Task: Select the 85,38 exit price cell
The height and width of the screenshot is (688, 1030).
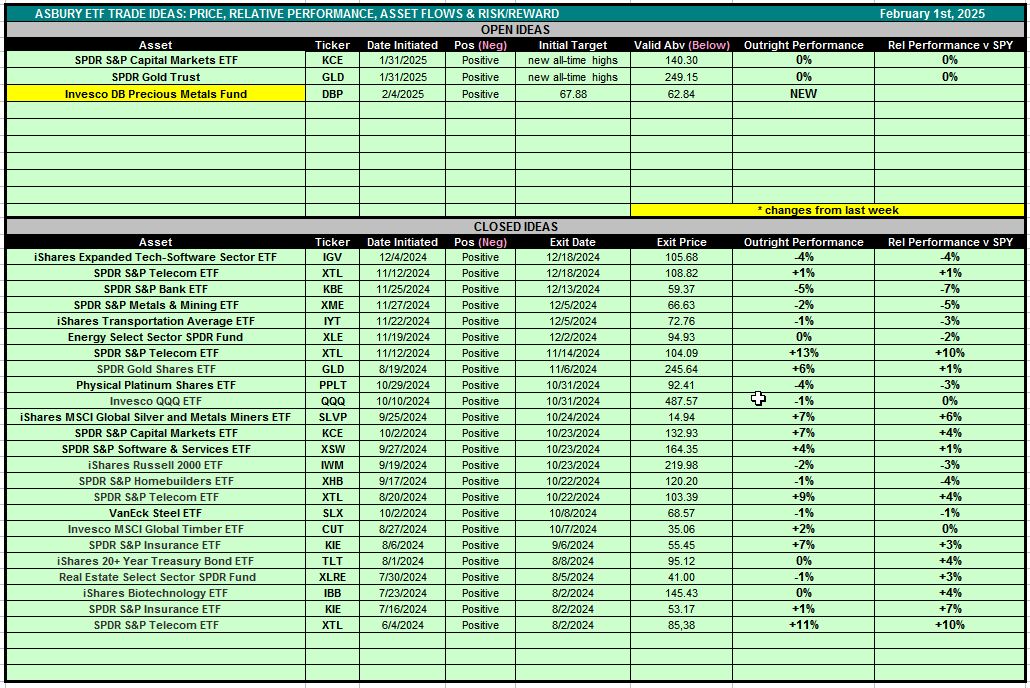Action: 681,625
